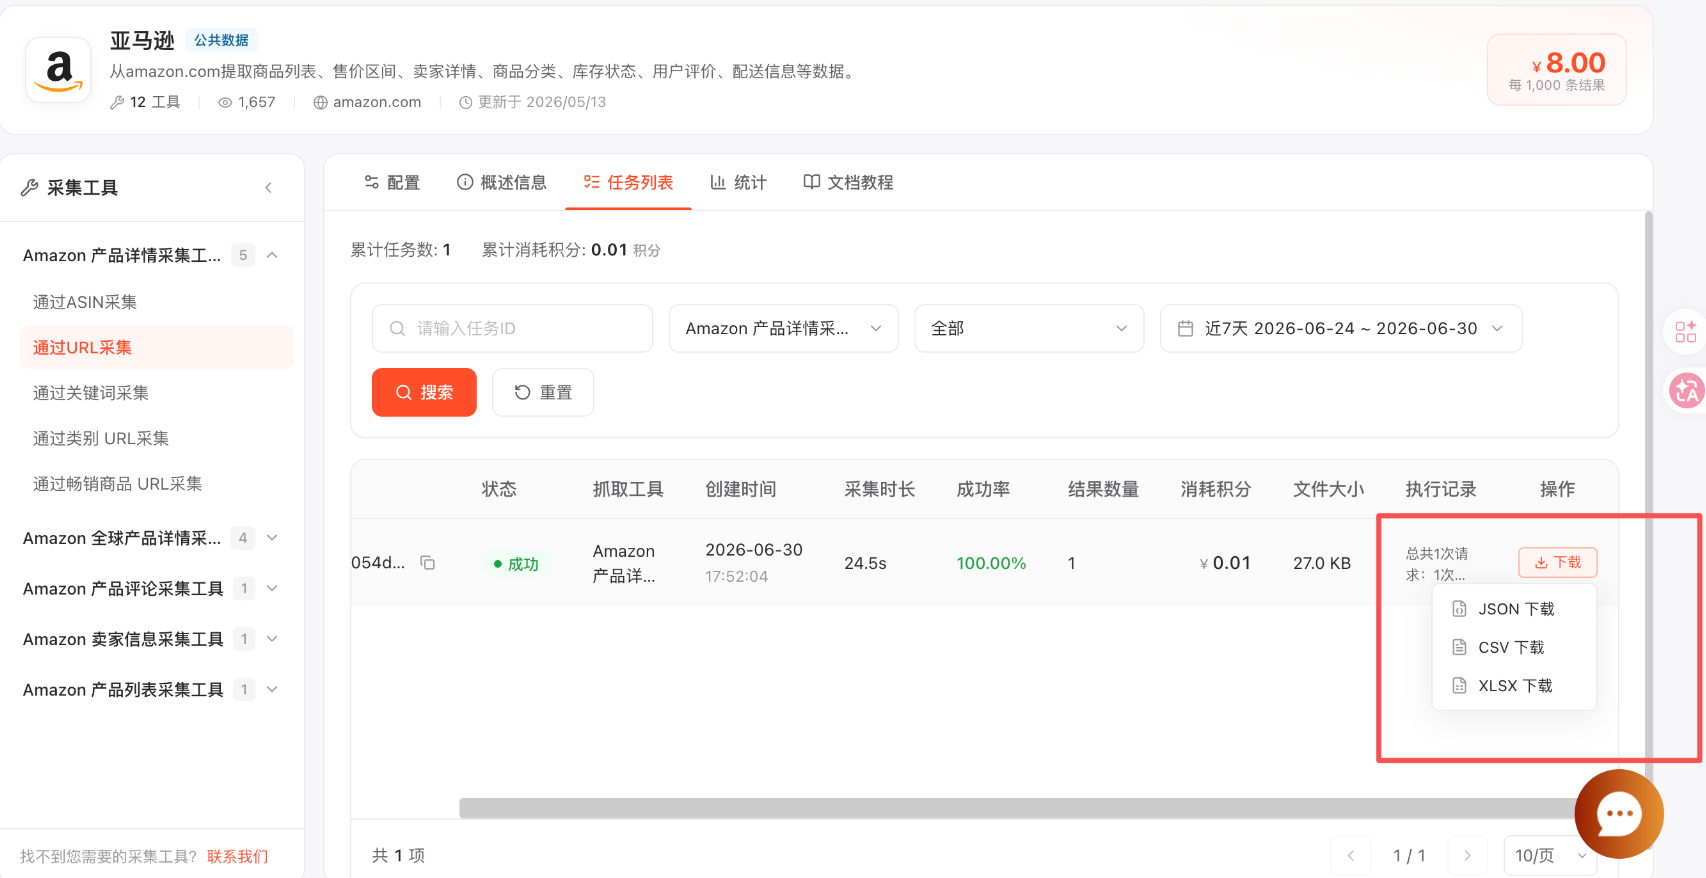Click the 100.00% success rate cell
Viewport: 1706px width, 878px height.
click(991, 563)
